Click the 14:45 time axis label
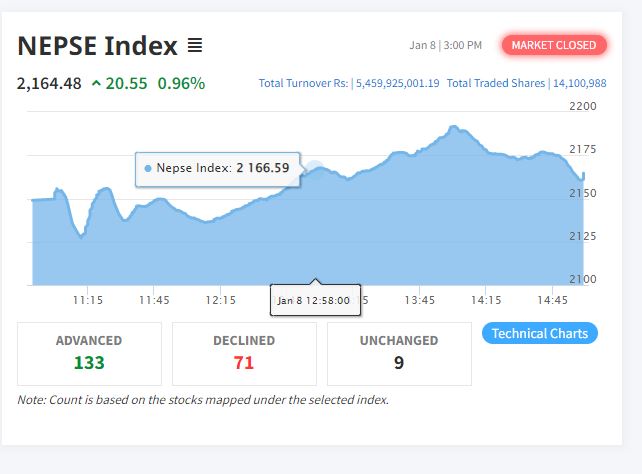The width and height of the screenshot is (642, 474). [552, 300]
